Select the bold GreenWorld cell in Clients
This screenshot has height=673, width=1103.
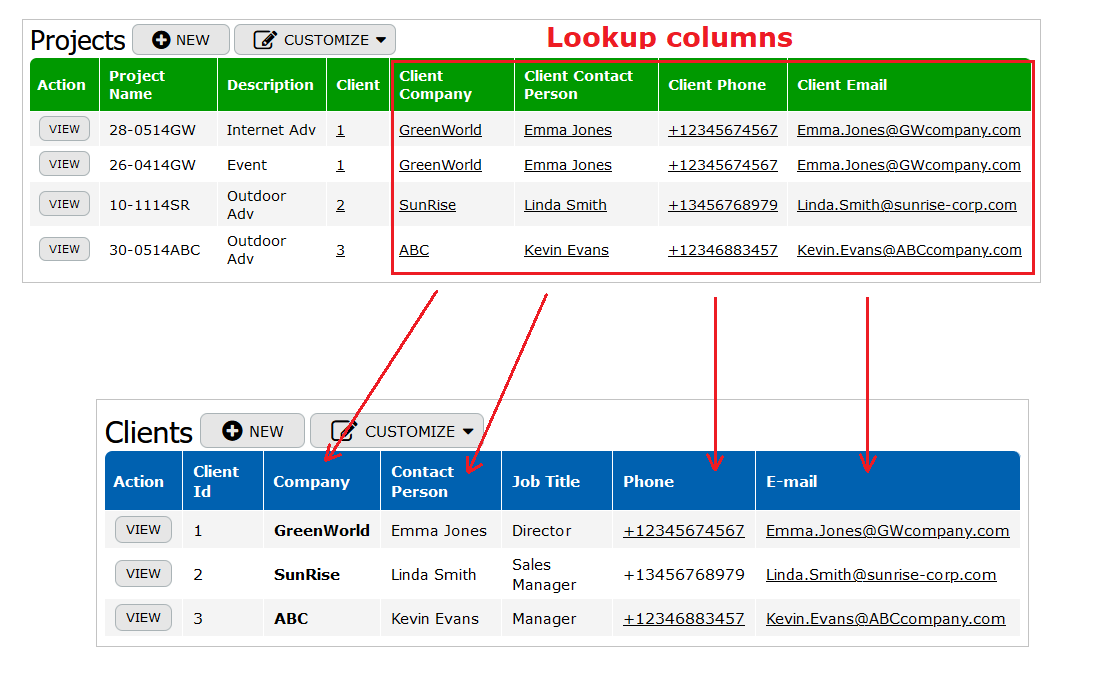[321, 531]
